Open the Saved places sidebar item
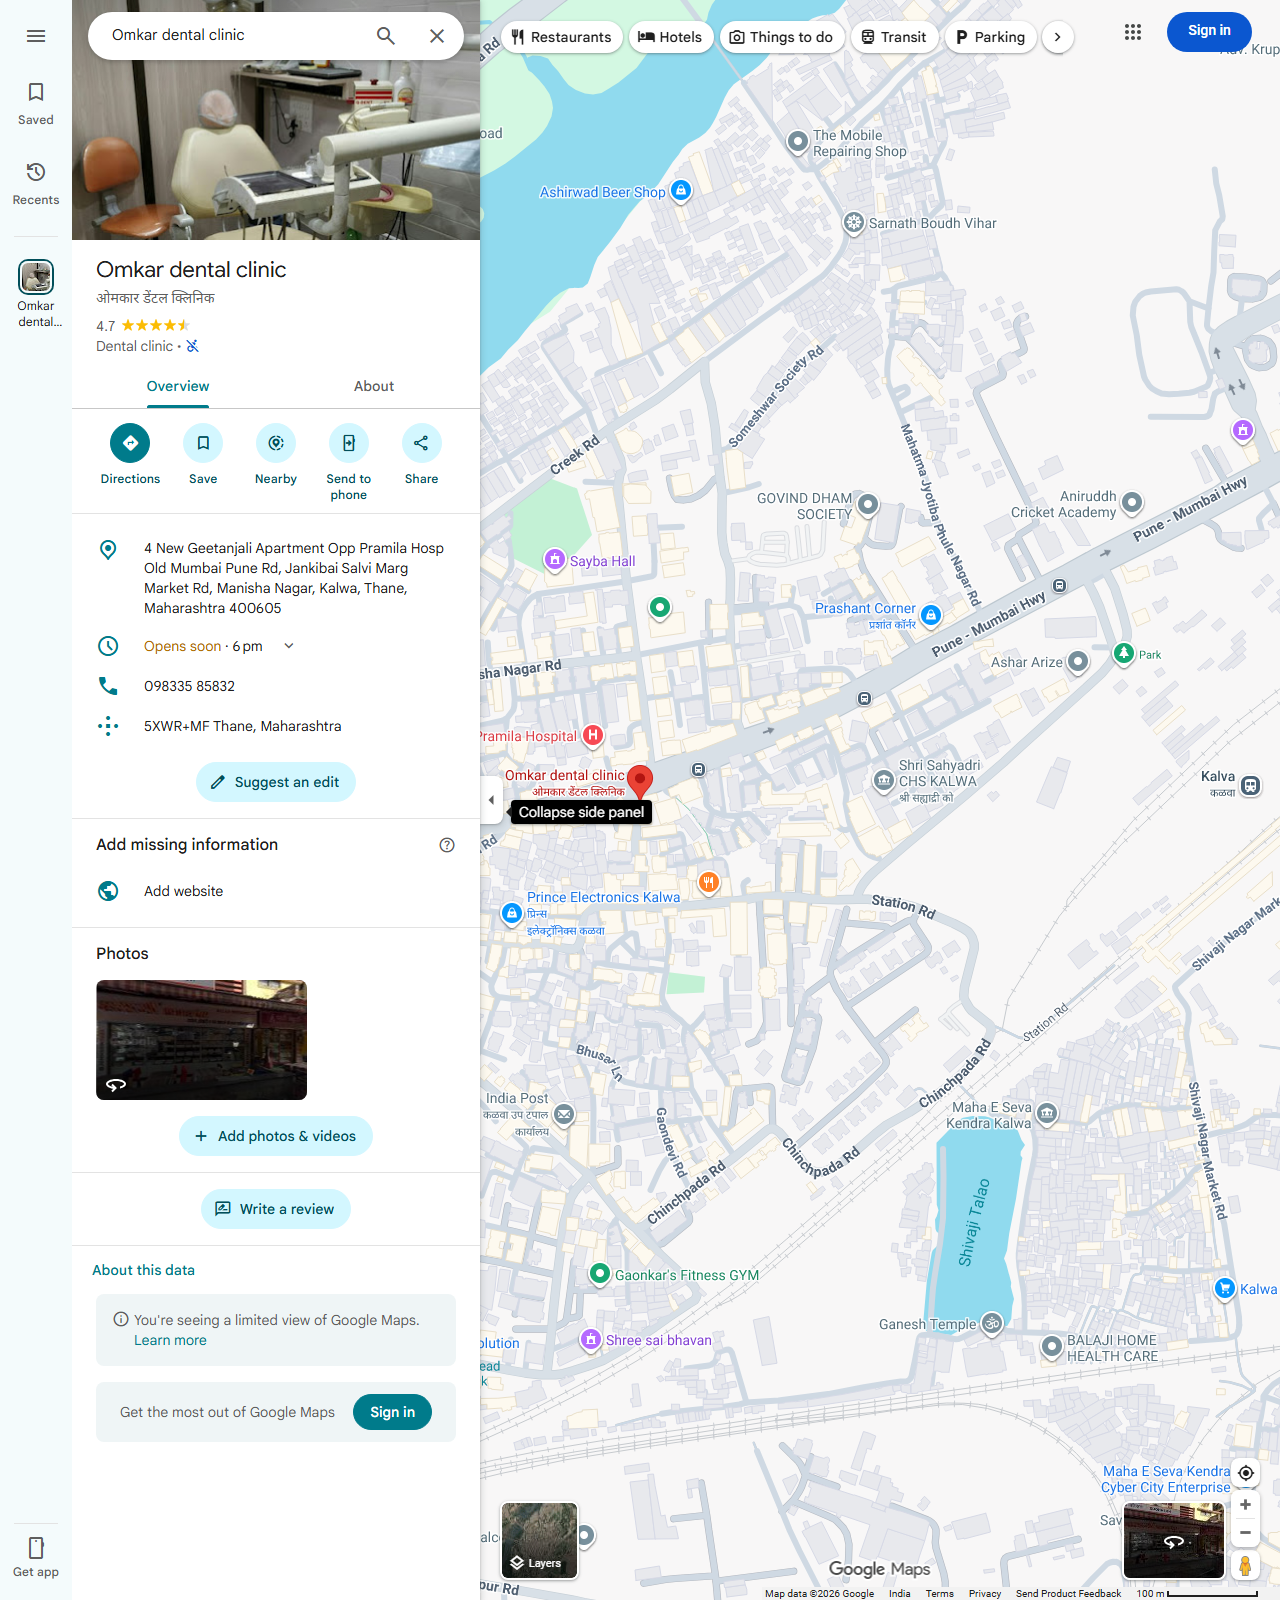The height and width of the screenshot is (1600, 1280). click(x=36, y=104)
